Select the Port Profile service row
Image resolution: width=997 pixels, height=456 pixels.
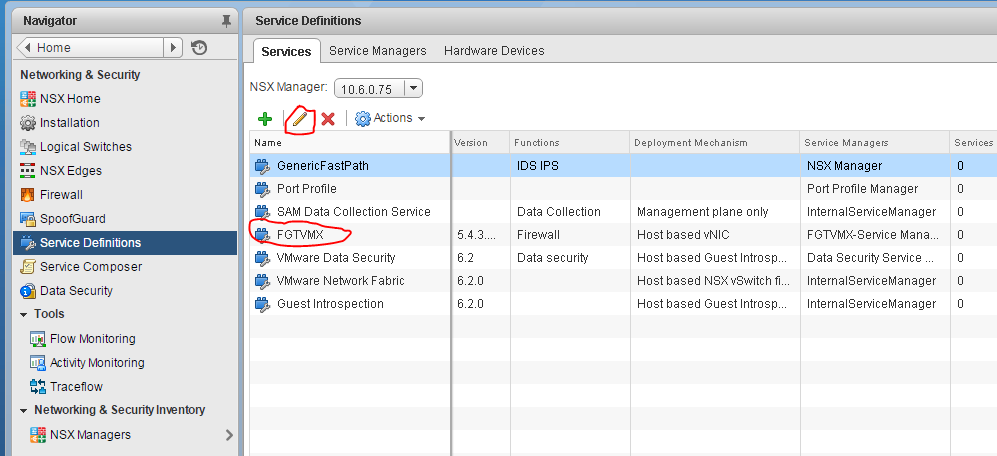tap(623, 189)
